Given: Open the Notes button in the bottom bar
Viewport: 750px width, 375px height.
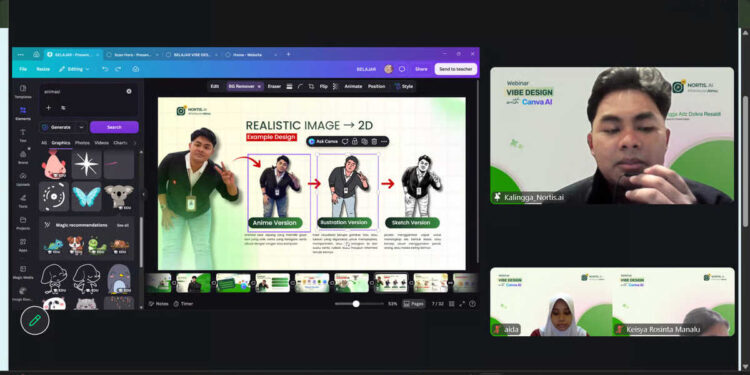Looking at the screenshot, I should (158, 304).
